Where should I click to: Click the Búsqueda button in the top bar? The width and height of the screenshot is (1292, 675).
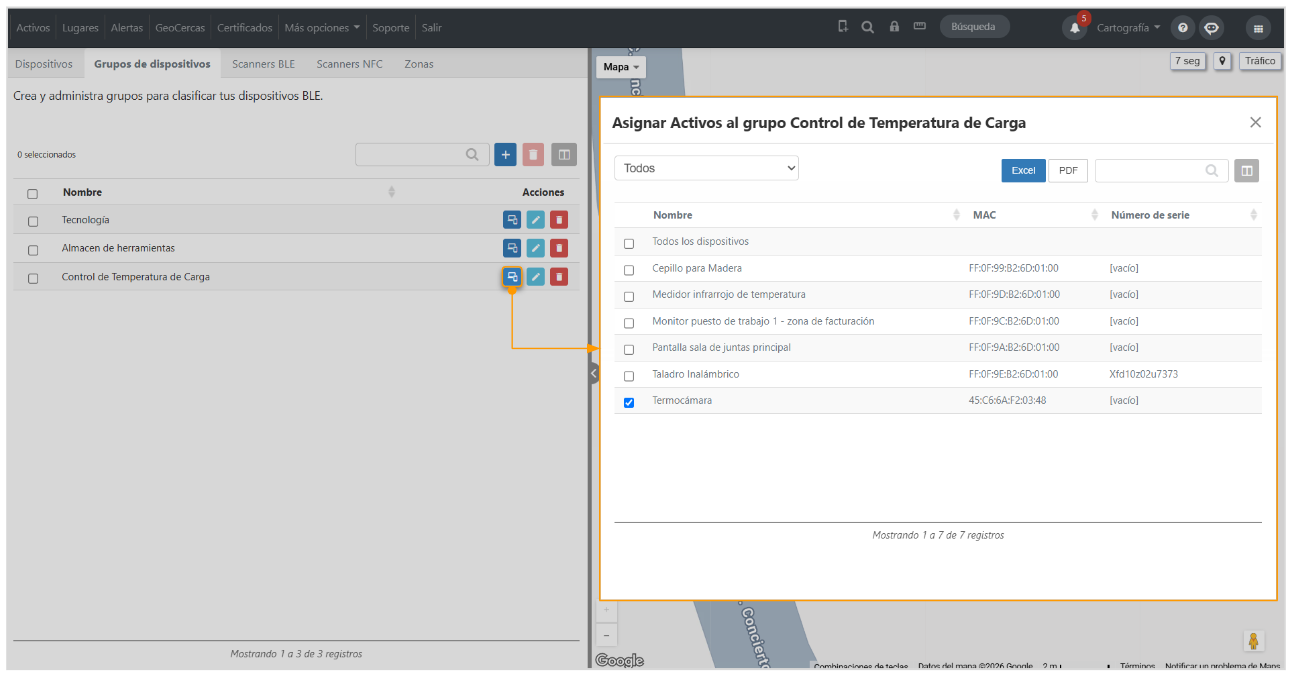pyautogui.click(x=974, y=27)
